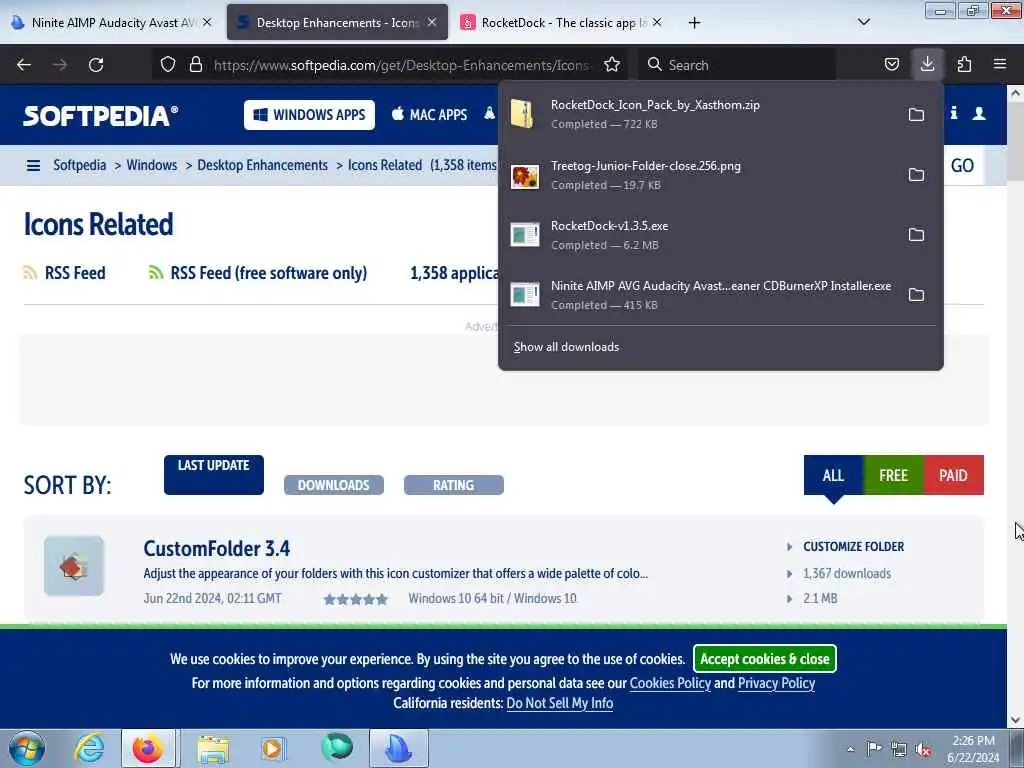Sort by LAST UPDATE

point(214,475)
